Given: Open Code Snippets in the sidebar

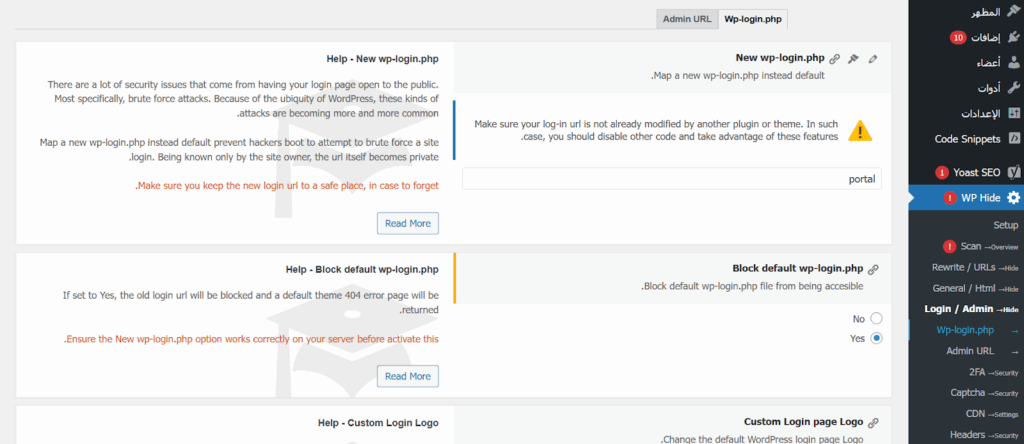Looking at the screenshot, I should 967,138.
